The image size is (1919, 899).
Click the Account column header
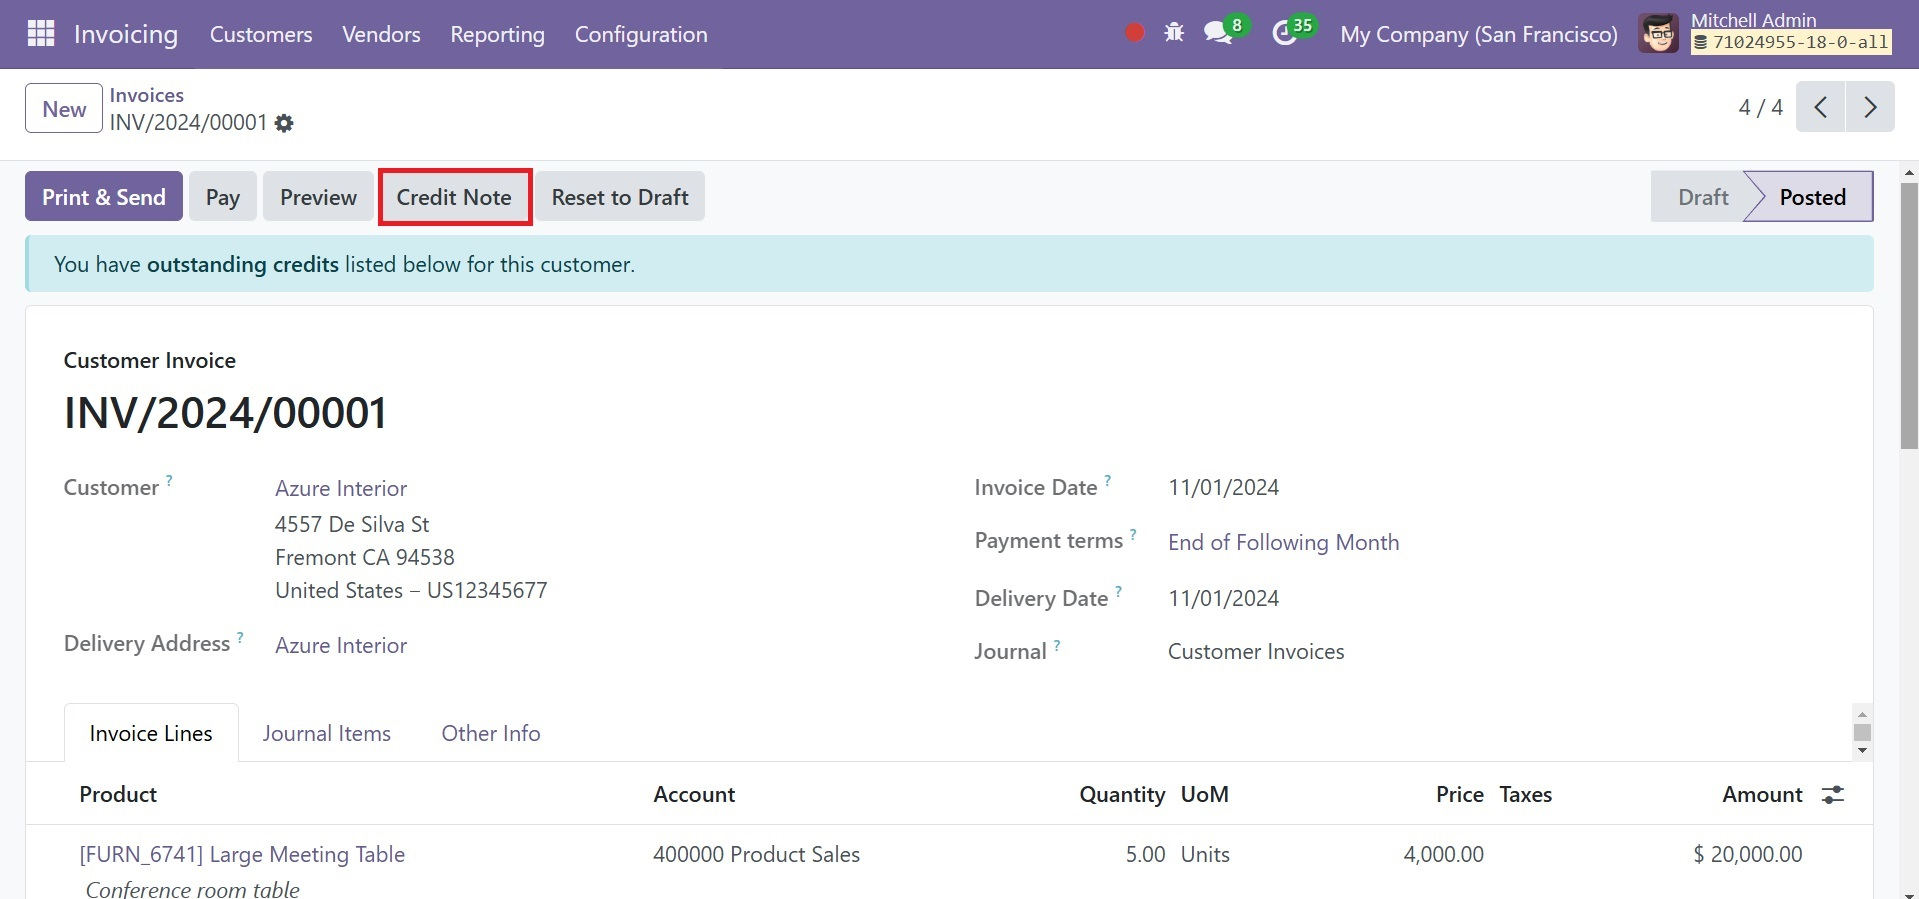coord(694,794)
